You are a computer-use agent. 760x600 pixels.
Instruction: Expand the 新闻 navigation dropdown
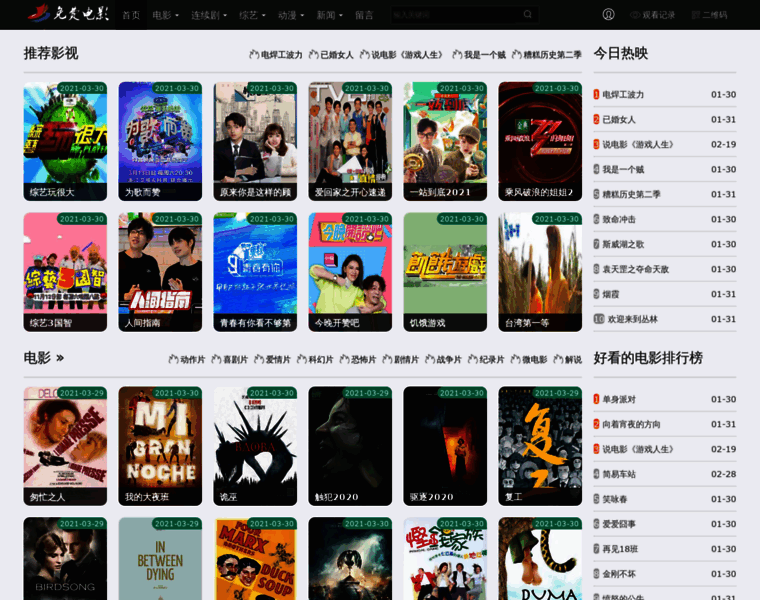(x=330, y=15)
